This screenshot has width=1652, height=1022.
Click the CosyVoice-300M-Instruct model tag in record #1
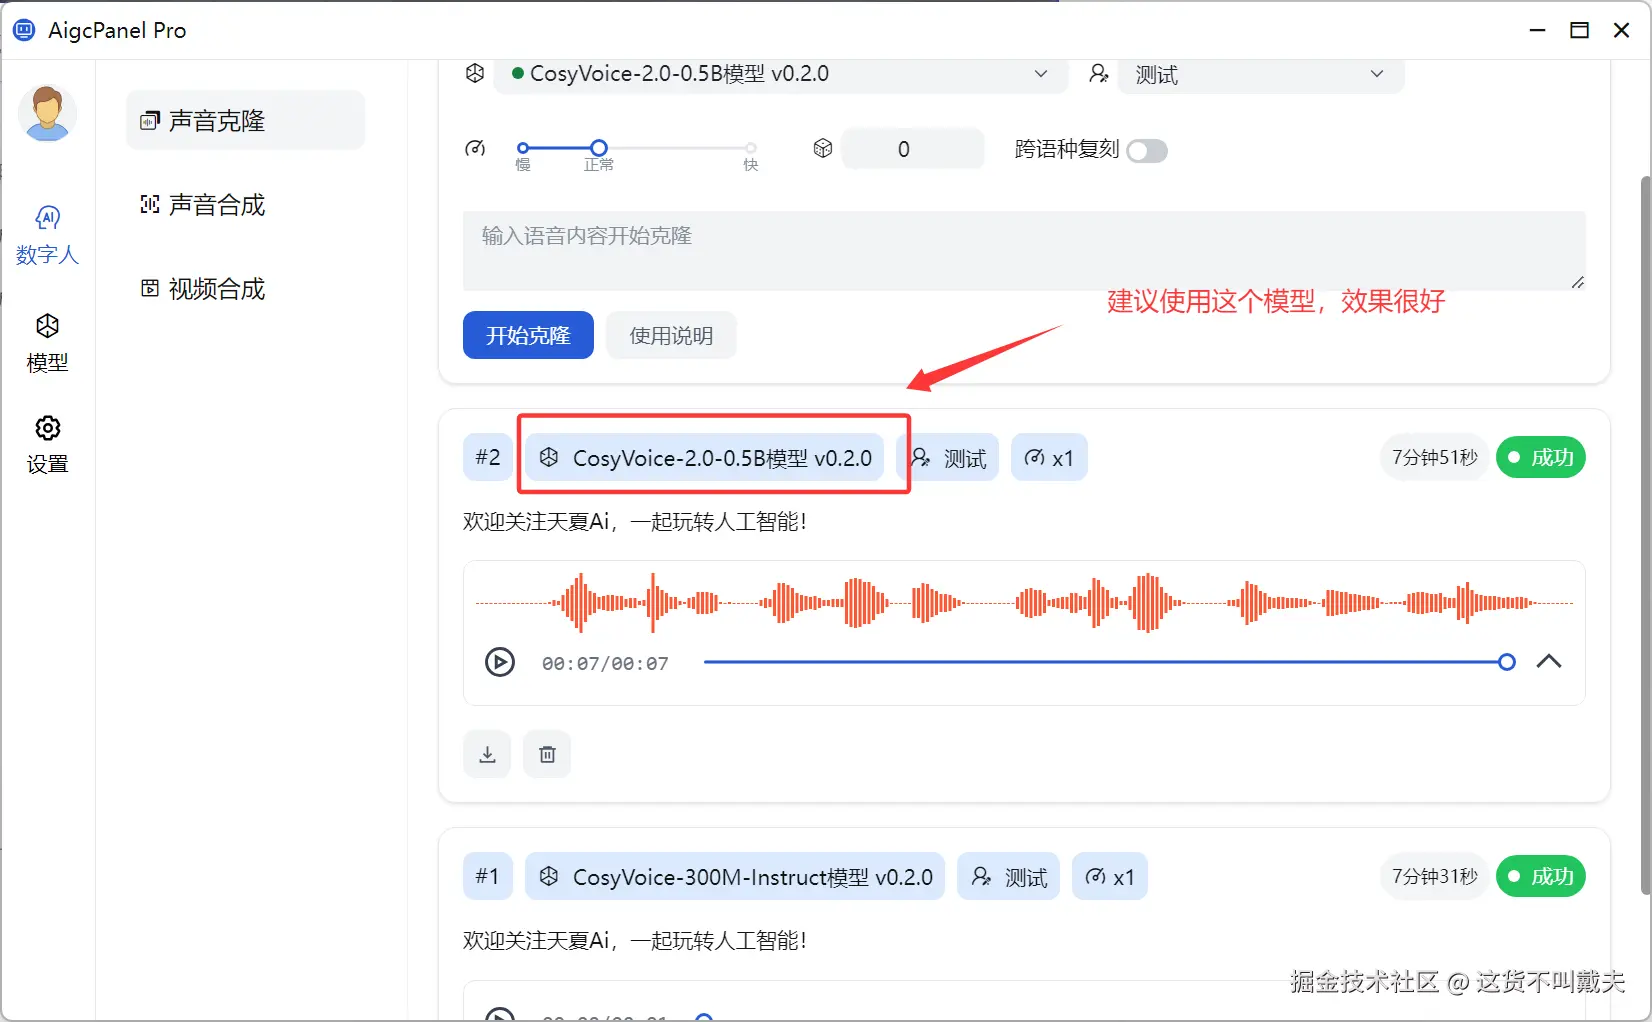735,877
